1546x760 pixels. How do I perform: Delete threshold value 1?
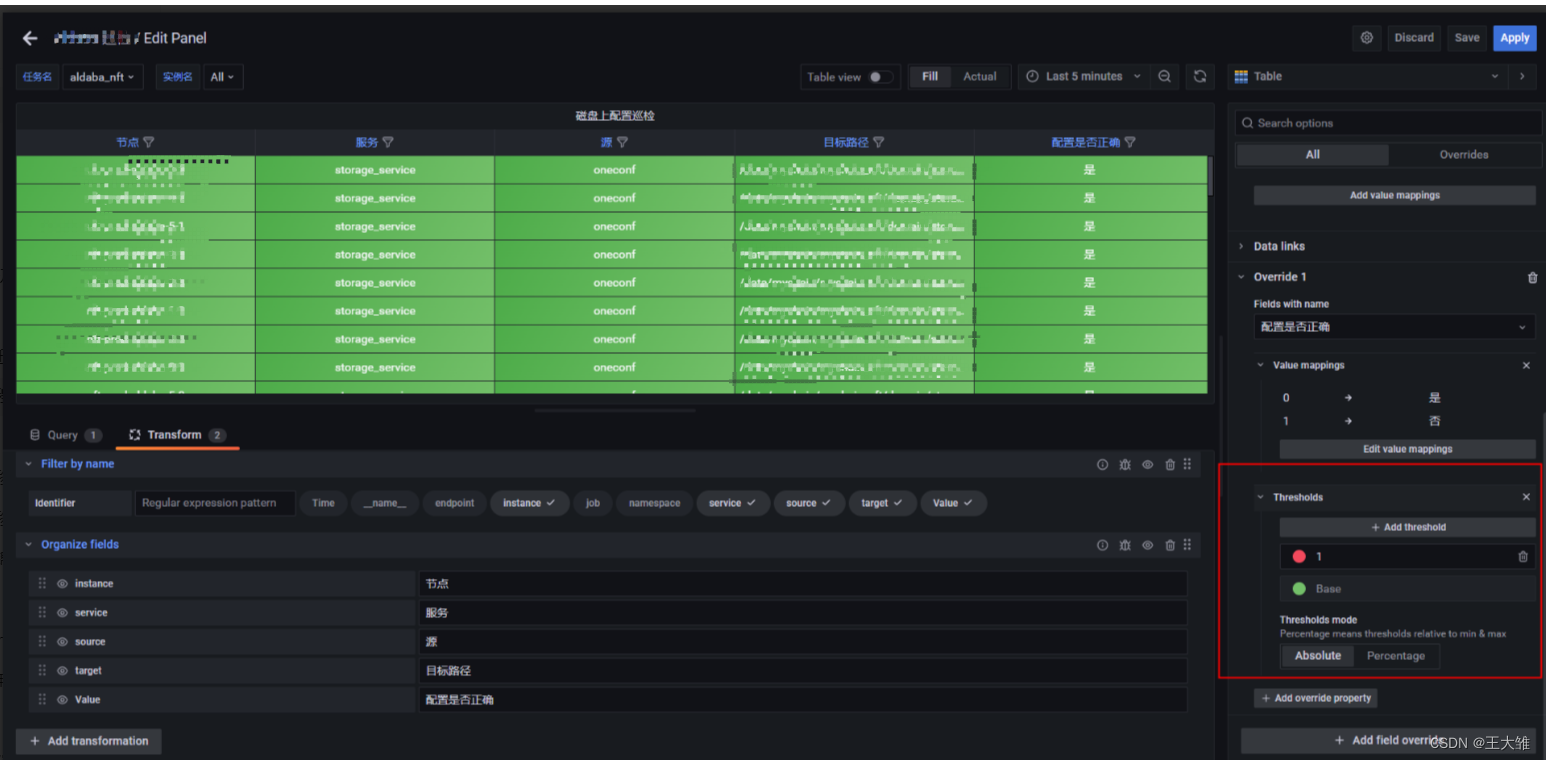point(1523,557)
